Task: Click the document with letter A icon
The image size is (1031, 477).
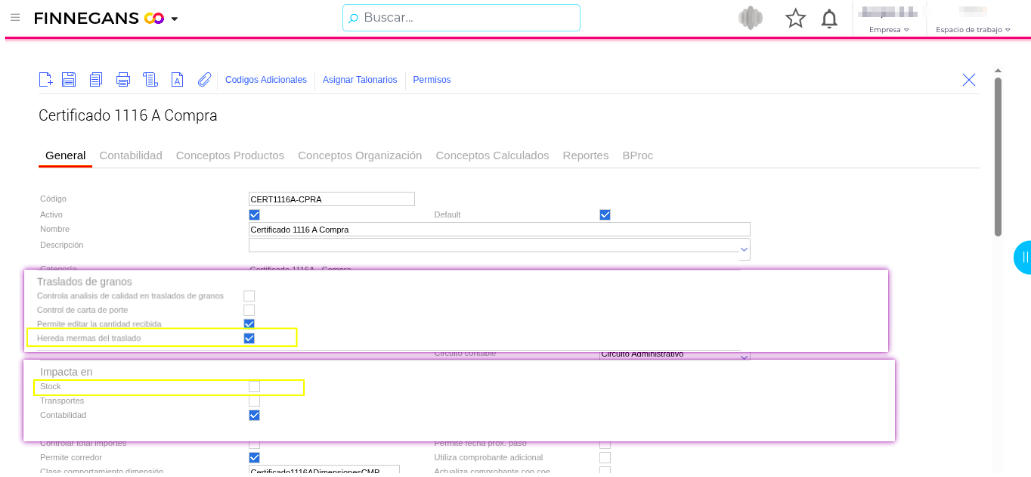Action: tap(177, 80)
